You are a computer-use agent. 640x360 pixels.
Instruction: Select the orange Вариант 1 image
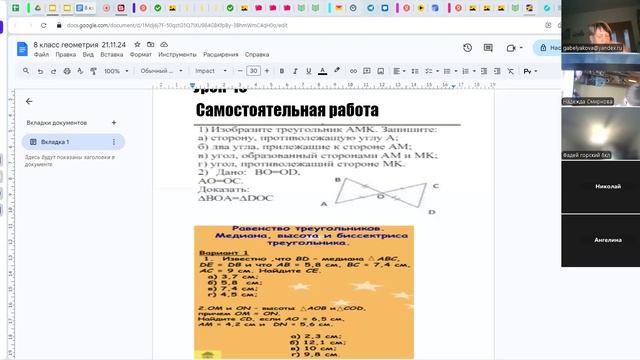coord(304,292)
